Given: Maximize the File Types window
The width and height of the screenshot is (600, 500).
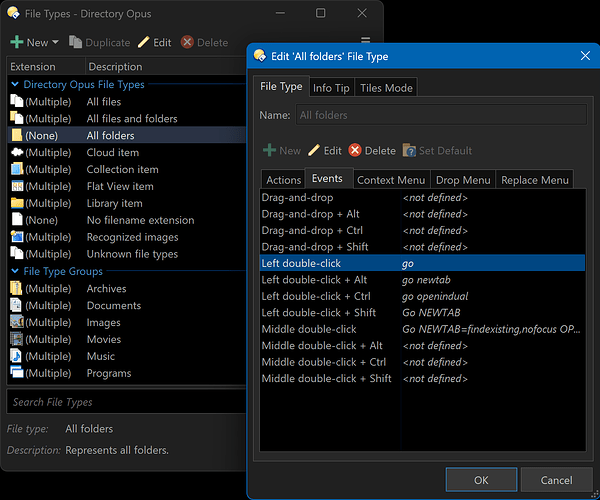Looking at the screenshot, I should tap(320, 13).
